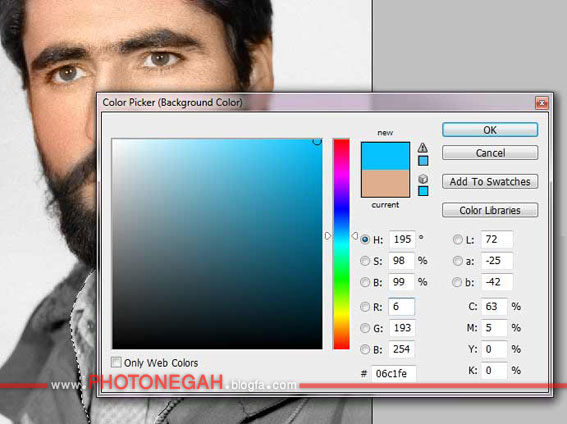Image resolution: width=567 pixels, height=424 pixels.
Task: Click the vertical hue spectrum slider
Action: click(x=341, y=244)
